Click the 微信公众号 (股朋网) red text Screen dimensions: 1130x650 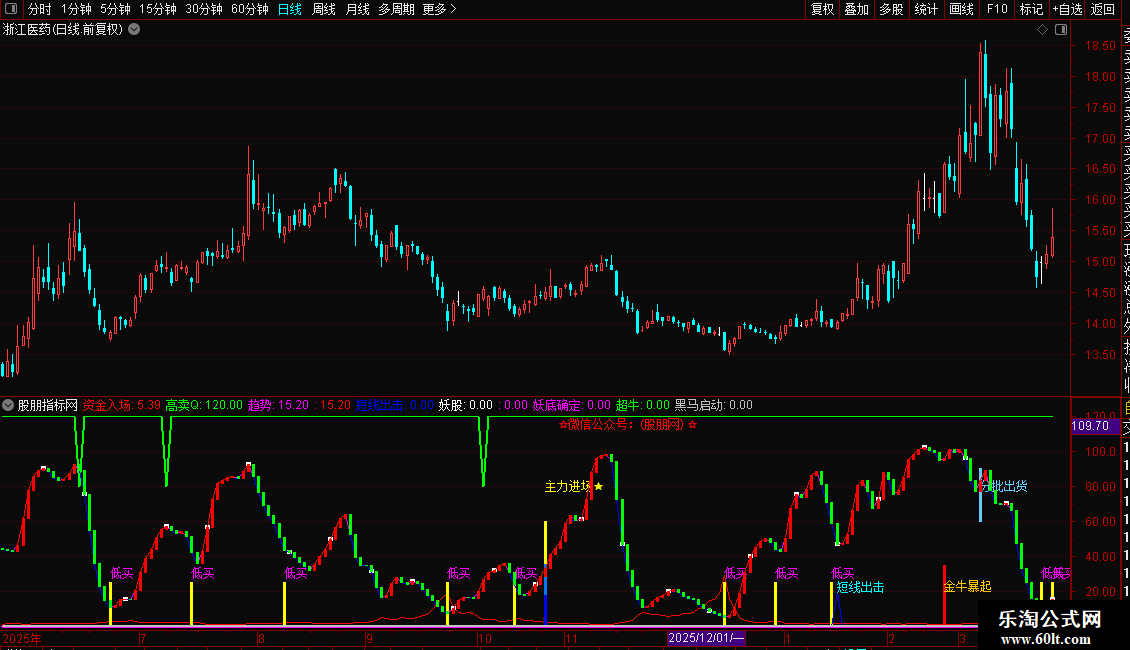628,424
